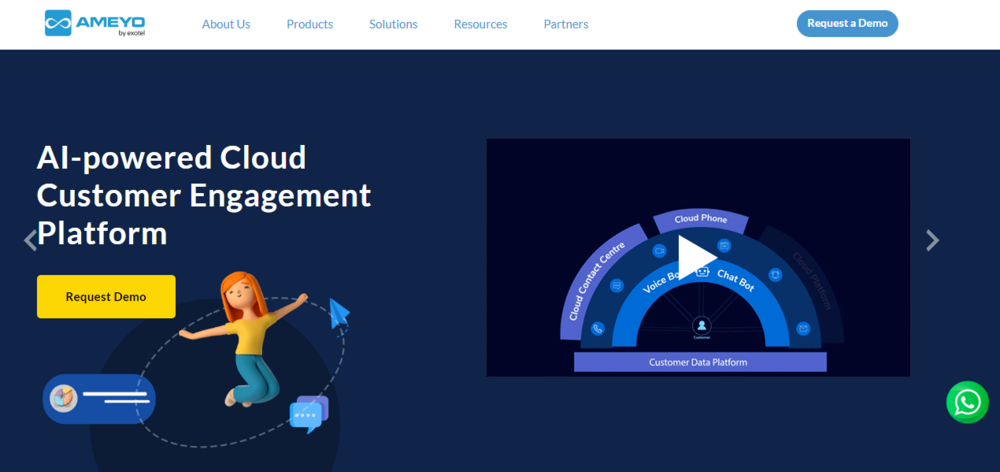
Task: Click the blue Request a Demo button
Action: (x=847, y=24)
